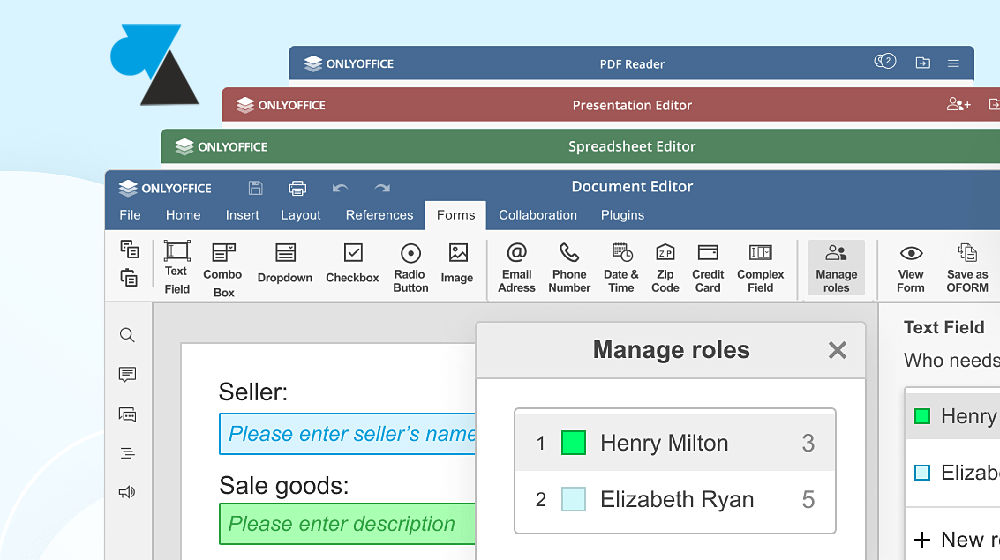The width and height of the screenshot is (1000, 560).
Task: Switch to the Collaboration tab
Action: point(538,215)
